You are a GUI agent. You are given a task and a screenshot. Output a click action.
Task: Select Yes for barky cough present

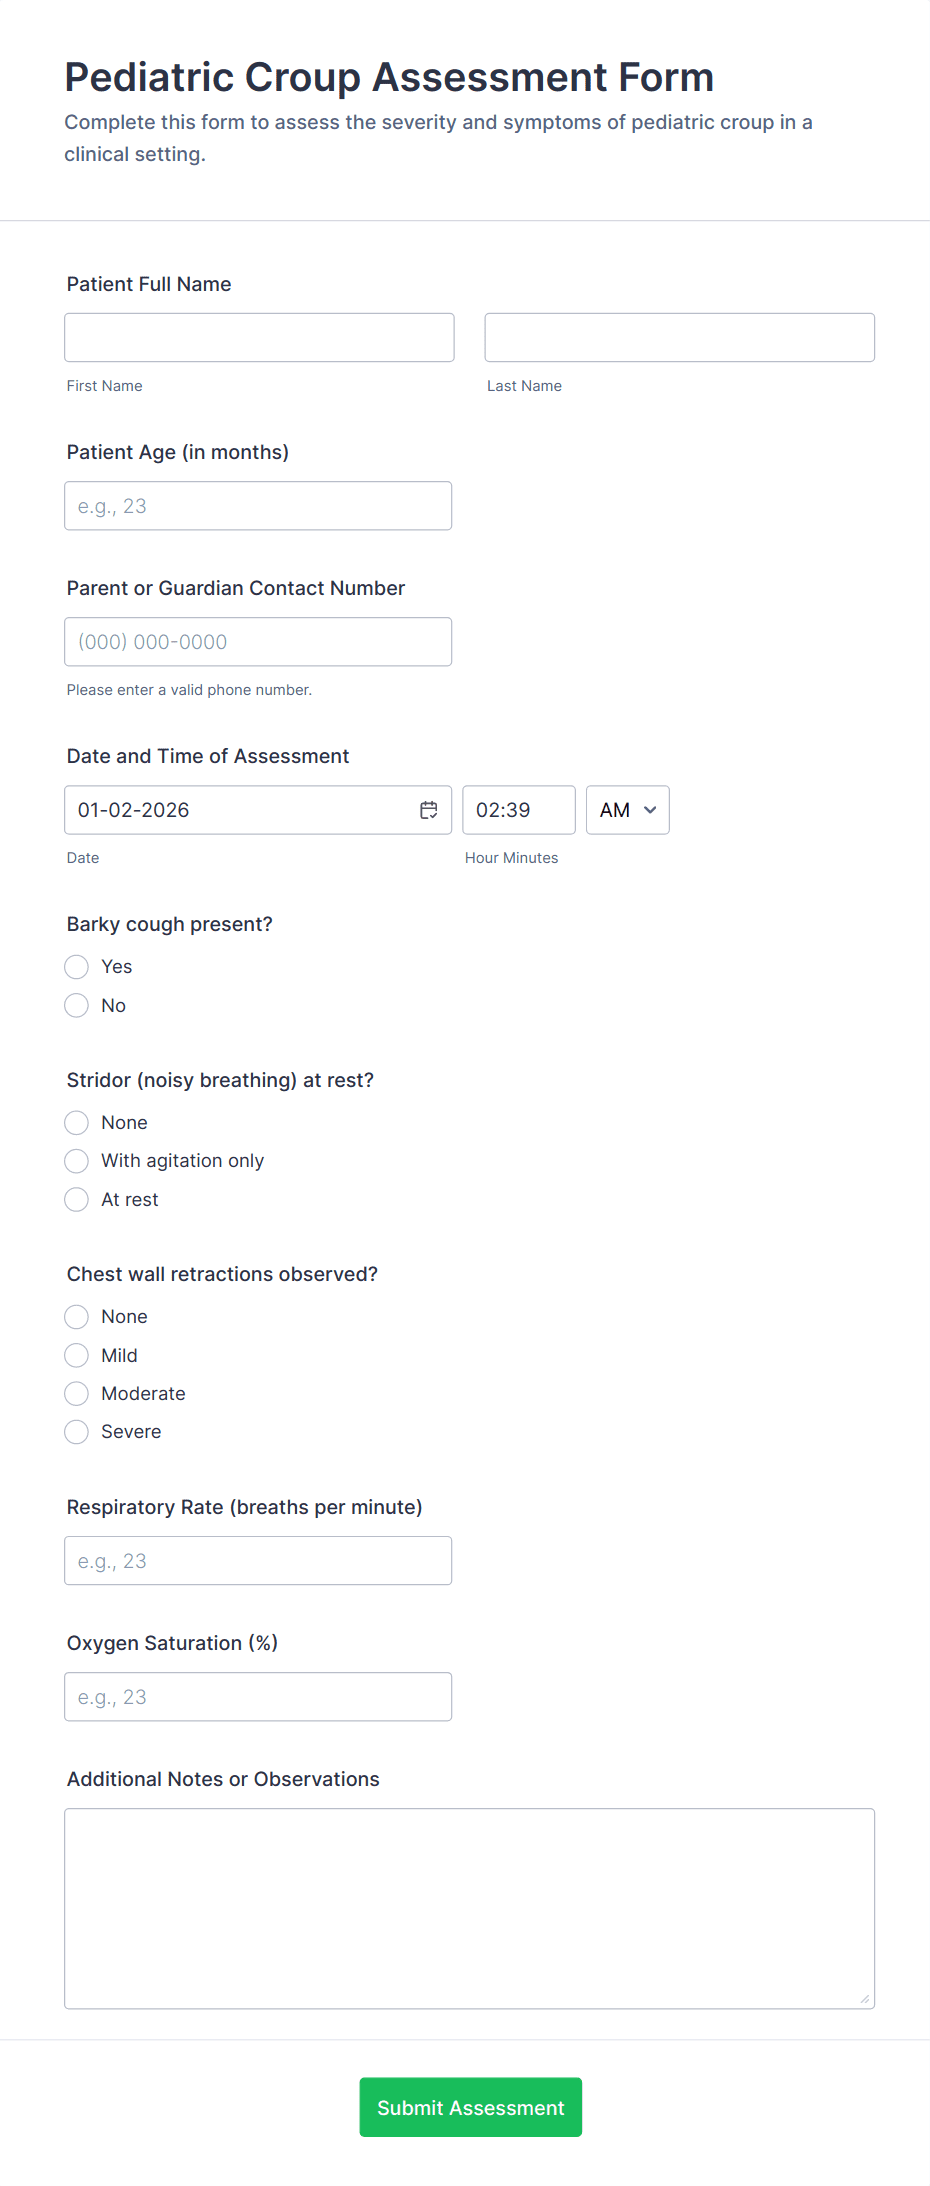(76, 966)
